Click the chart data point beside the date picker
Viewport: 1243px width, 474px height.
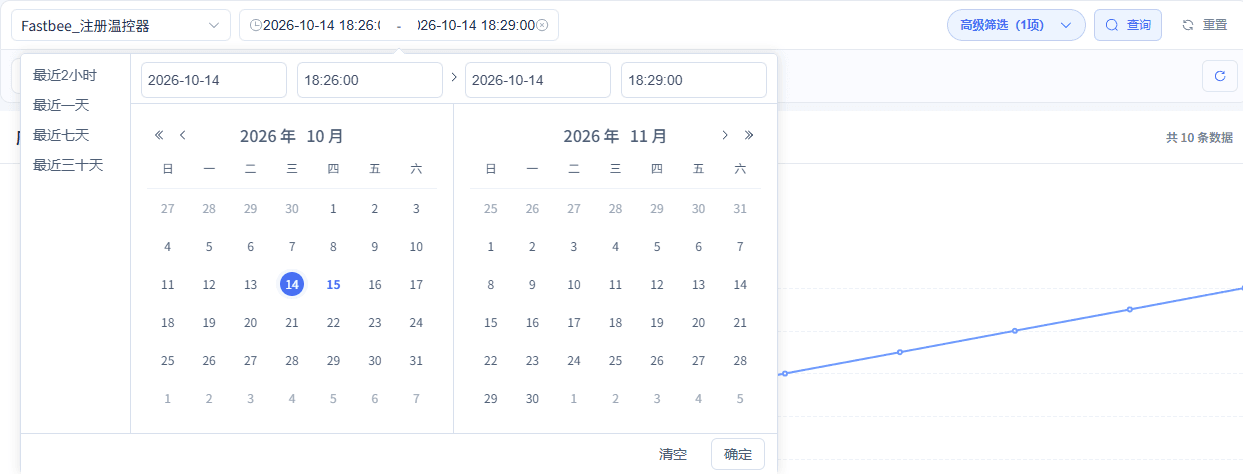tap(785, 374)
